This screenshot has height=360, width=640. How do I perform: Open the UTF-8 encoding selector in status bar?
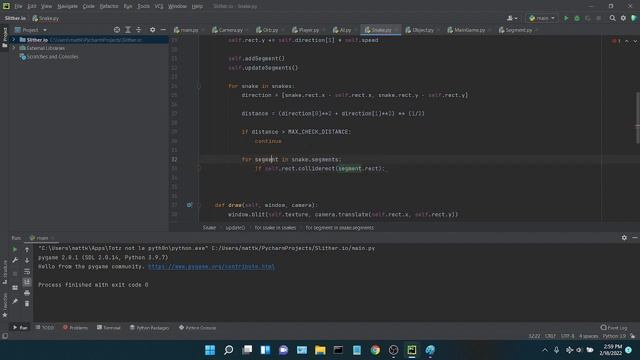(567, 336)
